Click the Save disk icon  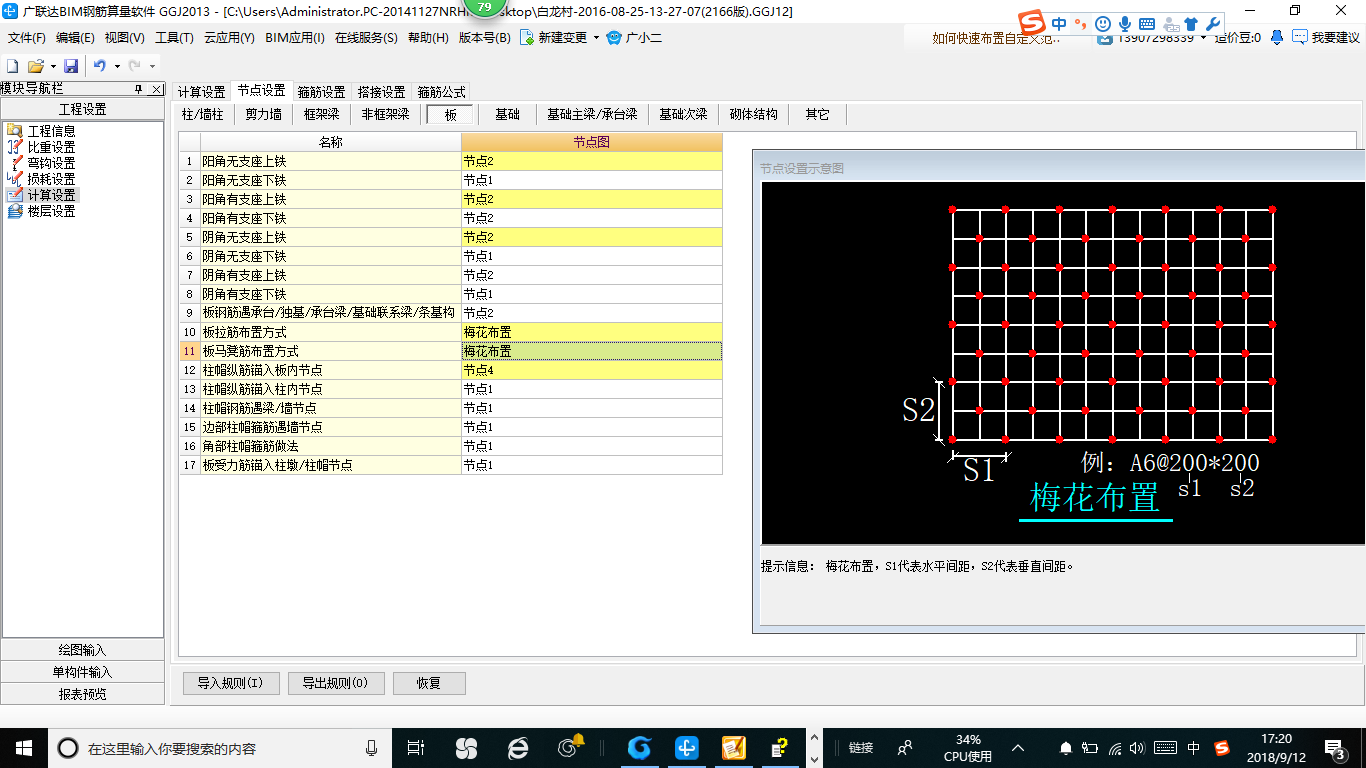point(71,66)
